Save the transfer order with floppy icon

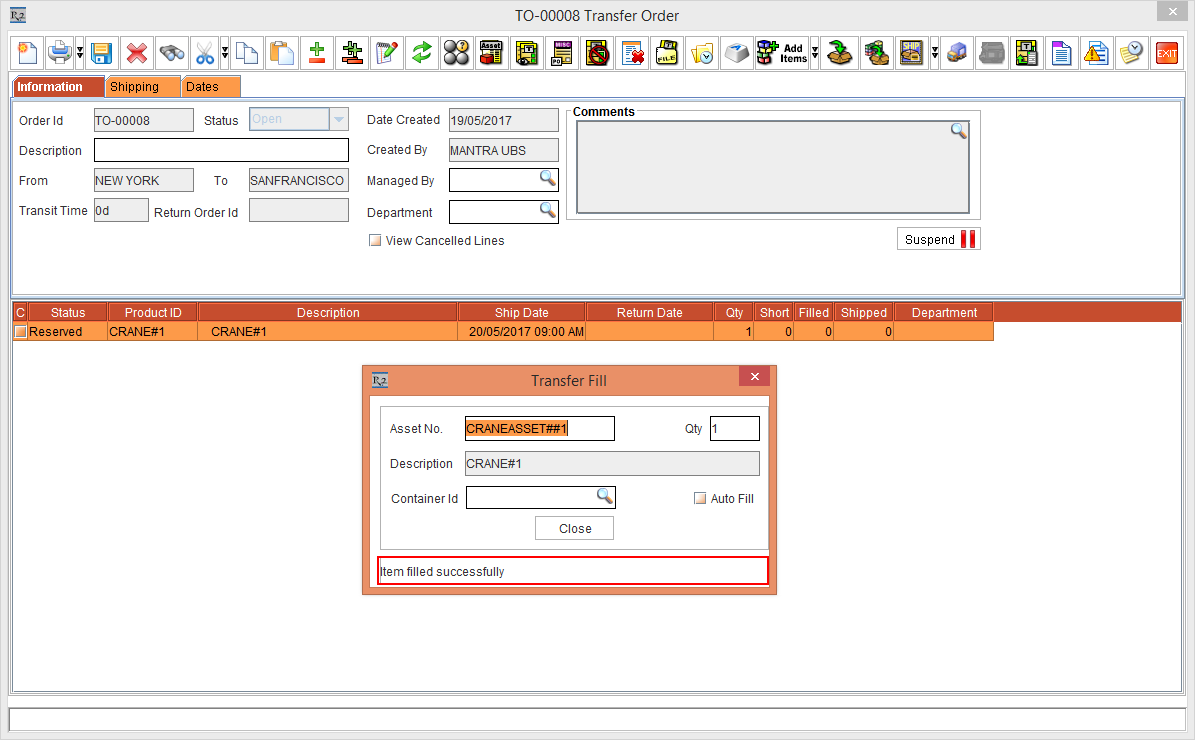coord(101,53)
